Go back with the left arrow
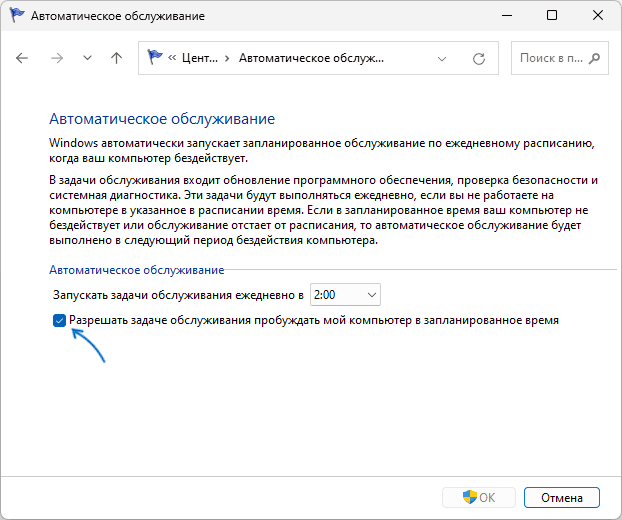The height and width of the screenshot is (520, 622). (x=22, y=58)
